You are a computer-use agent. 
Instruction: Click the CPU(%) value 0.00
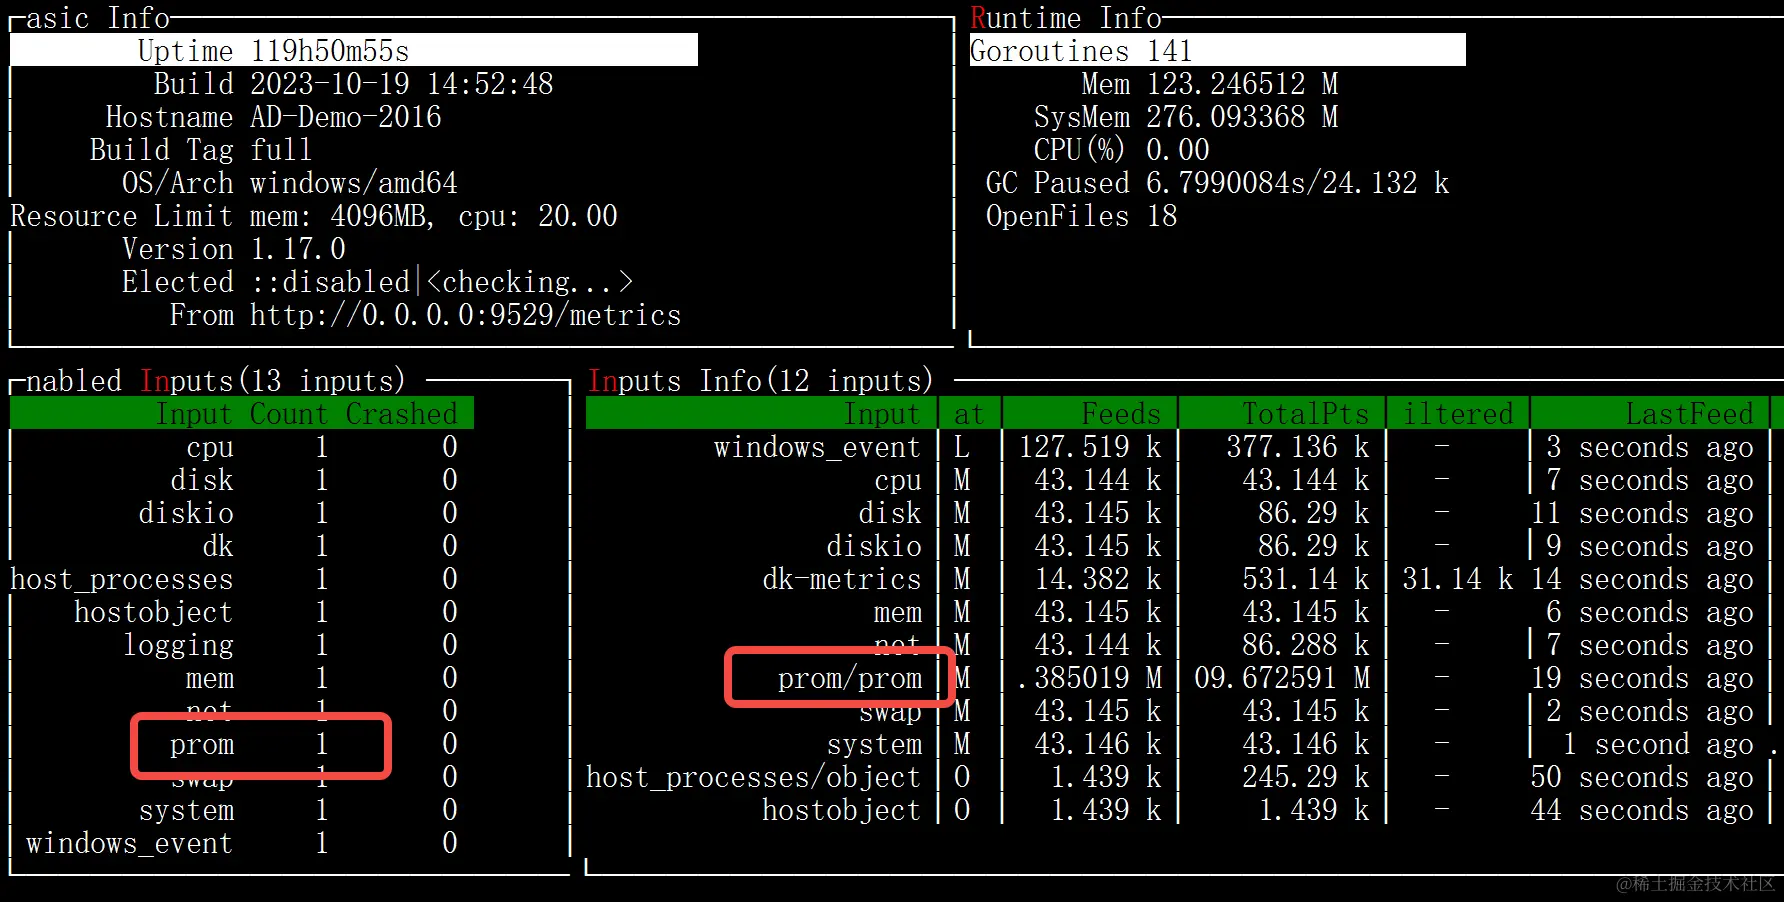[x=1178, y=149]
